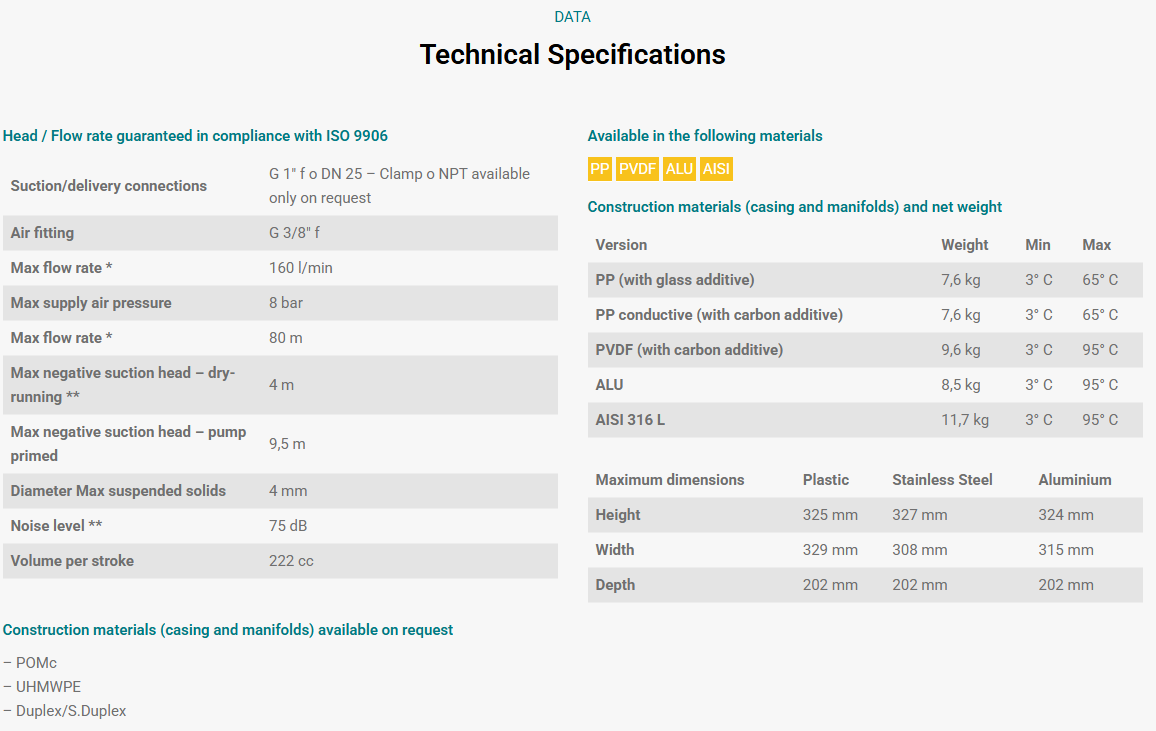Image resolution: width=1156 pixels, height=731 pixels.
Task: Click the Stainless Steel column header
Action: click(x=942, y=480)
